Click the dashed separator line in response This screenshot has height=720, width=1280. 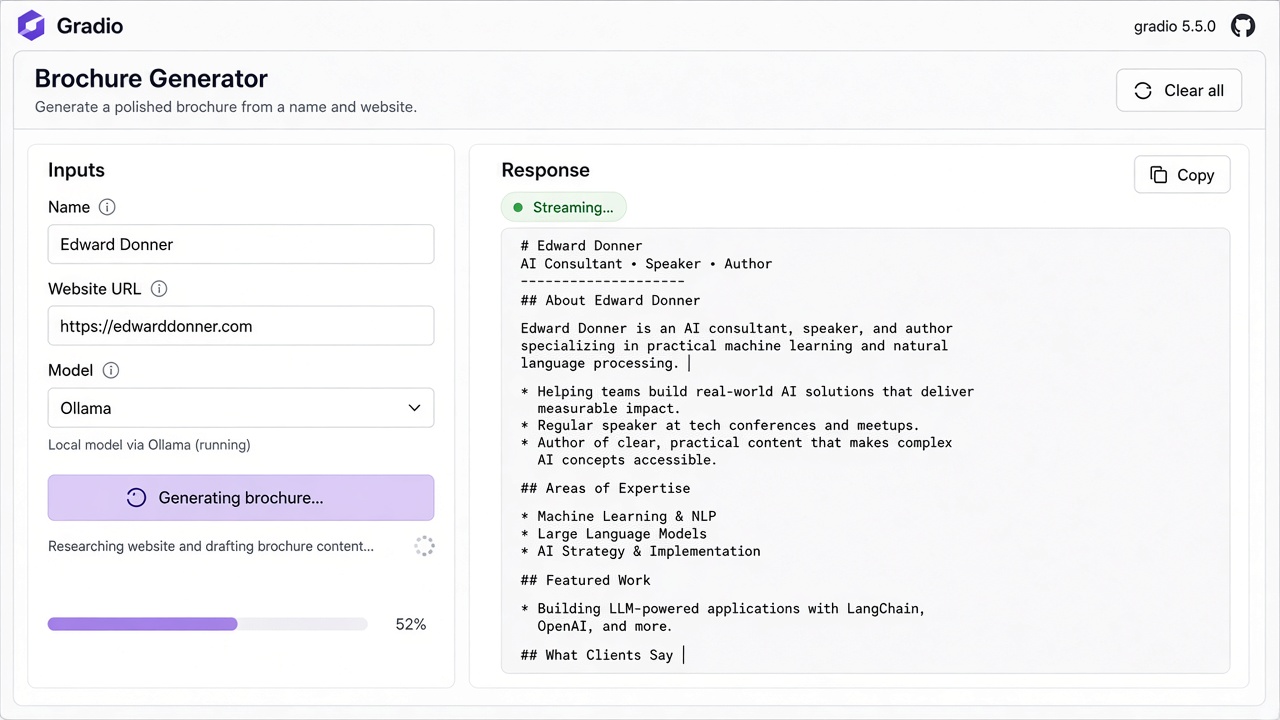click(603, 281)
